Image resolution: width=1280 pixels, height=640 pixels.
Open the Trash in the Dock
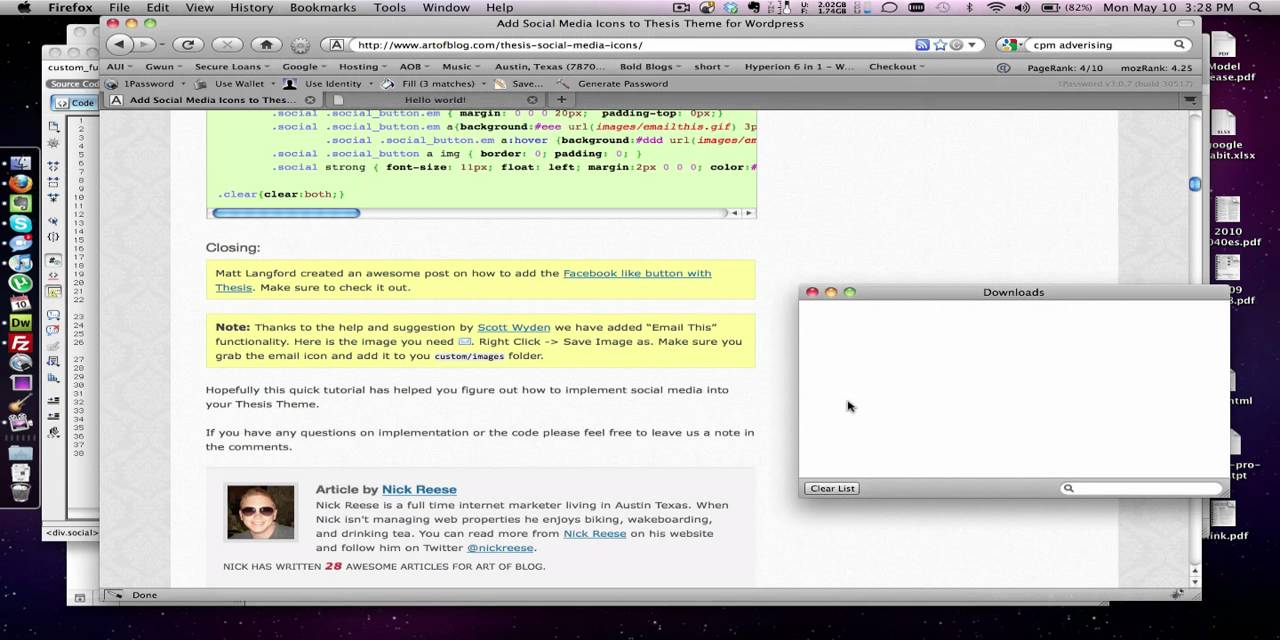(20, 491)
